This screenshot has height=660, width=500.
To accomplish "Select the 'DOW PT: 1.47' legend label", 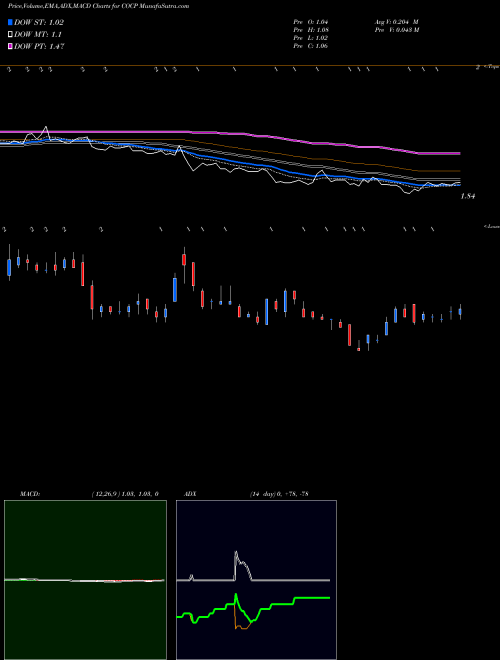I will (x=39, y=47).
